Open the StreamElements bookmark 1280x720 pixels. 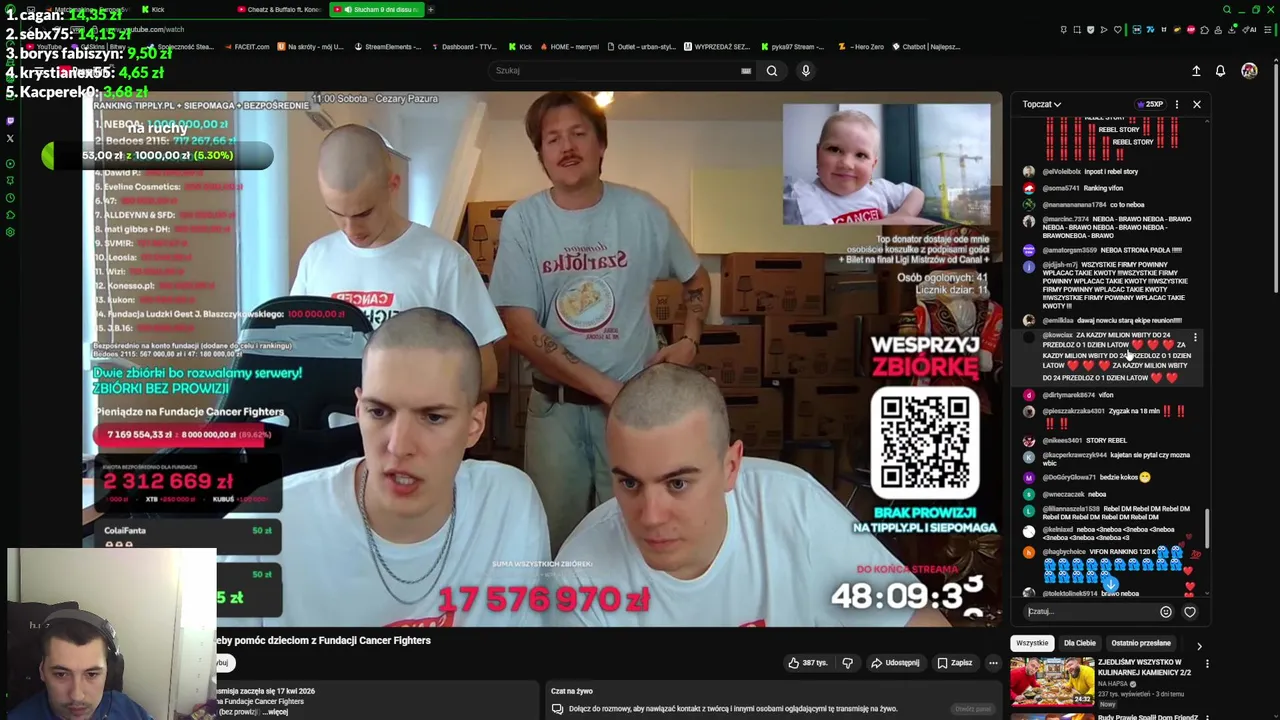(387, 47)
